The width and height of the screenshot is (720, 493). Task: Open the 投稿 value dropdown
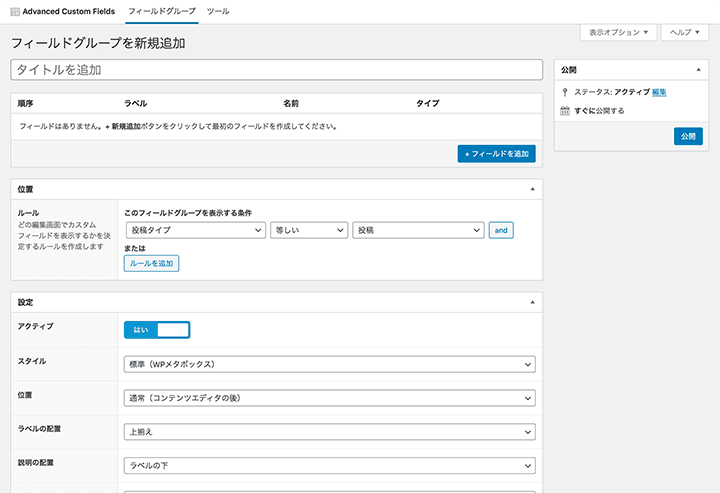[418, 230]
